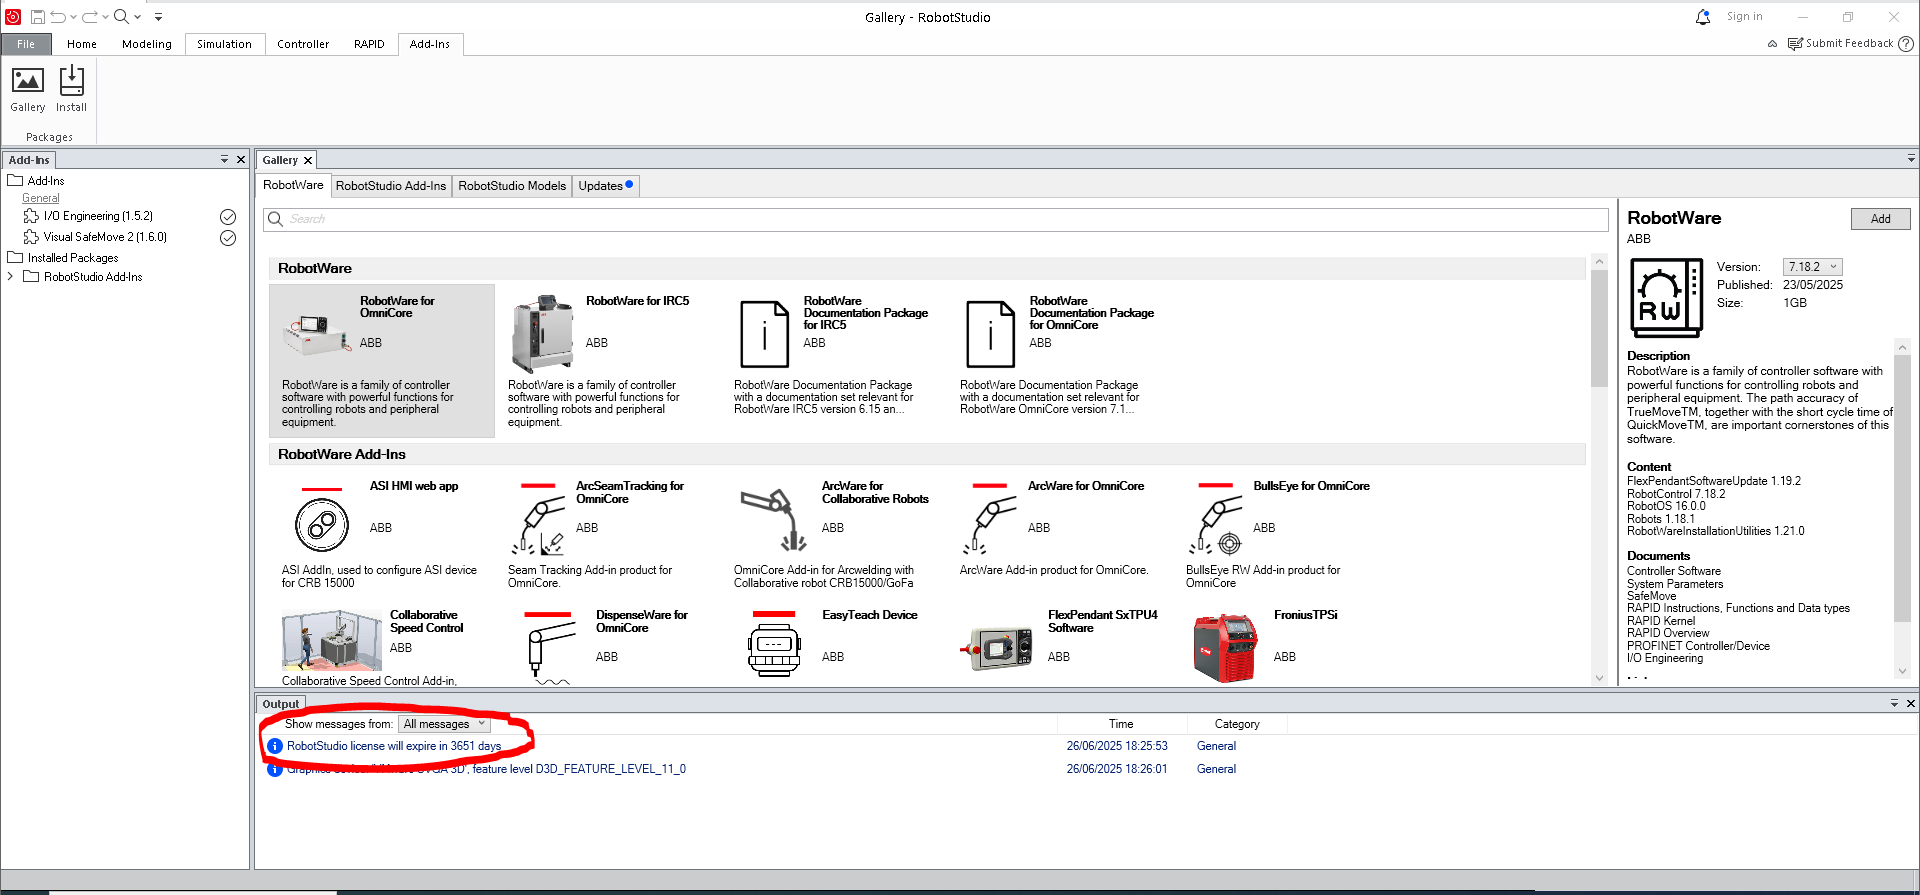
Task: Switch to the Home ribbon tab
Action: click(x=82, y=44)
